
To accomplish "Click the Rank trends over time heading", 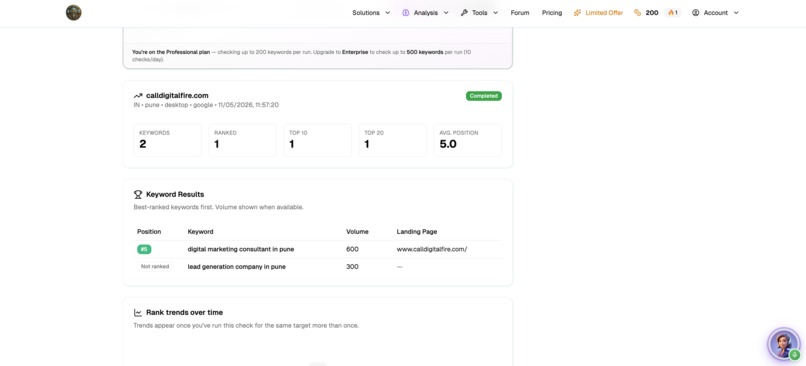I will 185,313.
